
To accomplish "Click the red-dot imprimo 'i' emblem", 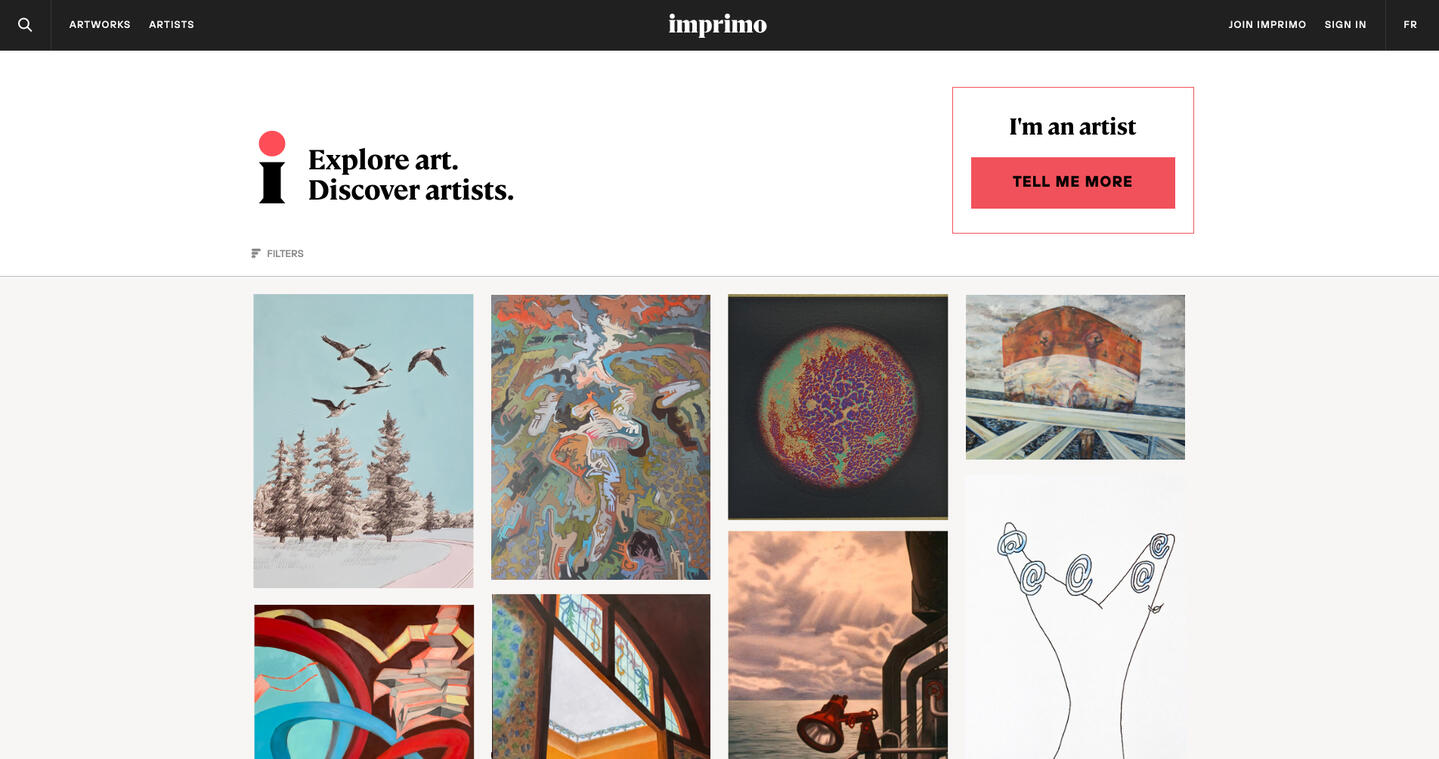I will [x=272, y=168].
